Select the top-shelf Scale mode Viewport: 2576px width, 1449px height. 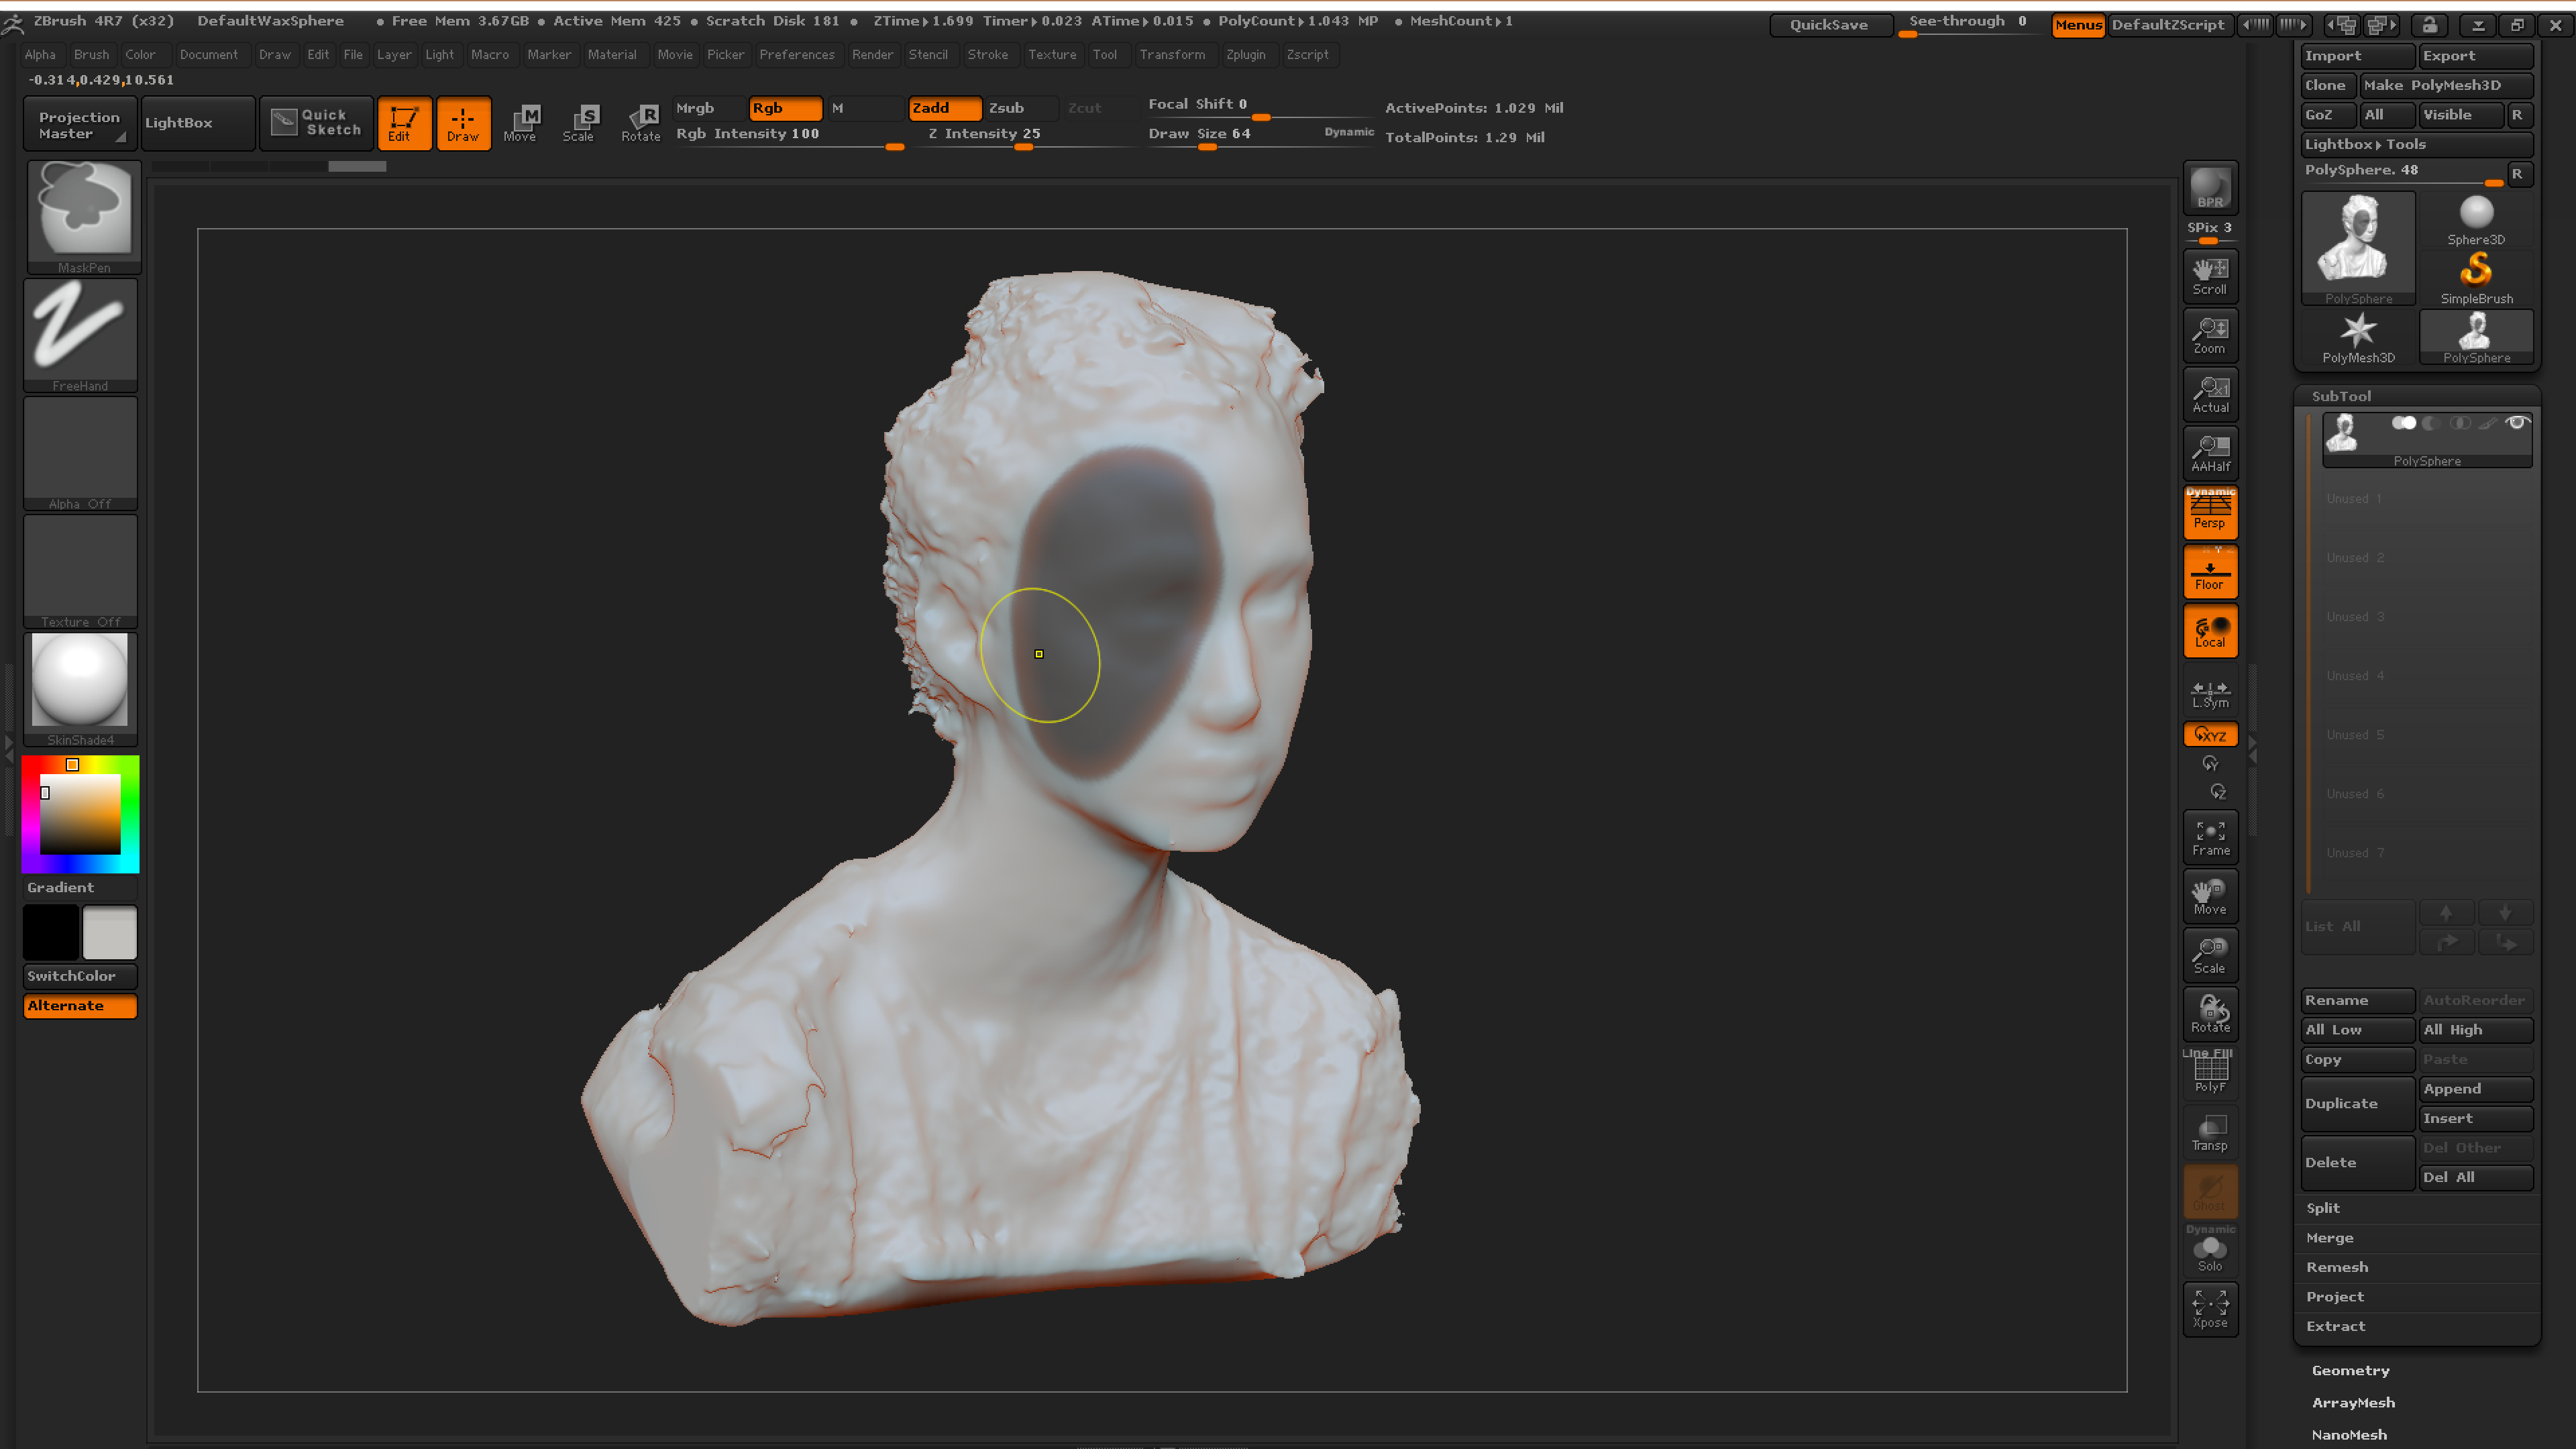click(x=579, y=123)
